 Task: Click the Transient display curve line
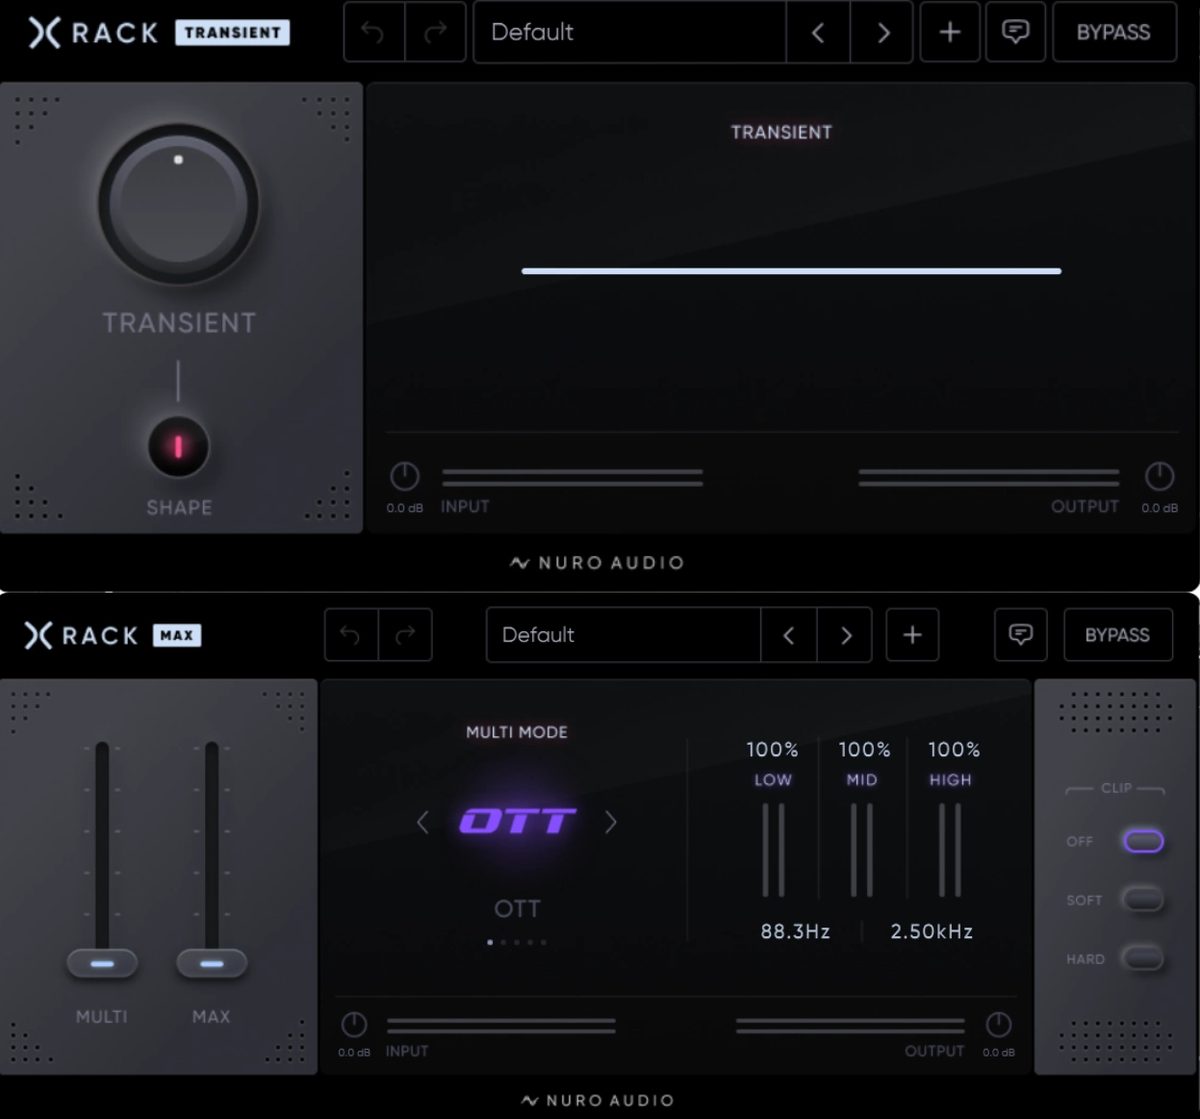click(791, 271)
